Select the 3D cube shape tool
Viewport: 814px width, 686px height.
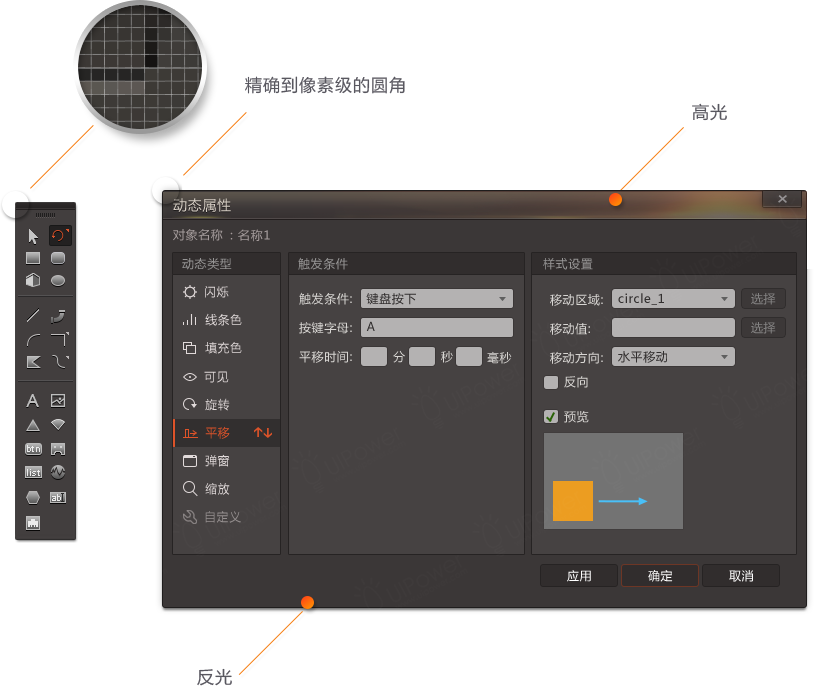(33, 280)
